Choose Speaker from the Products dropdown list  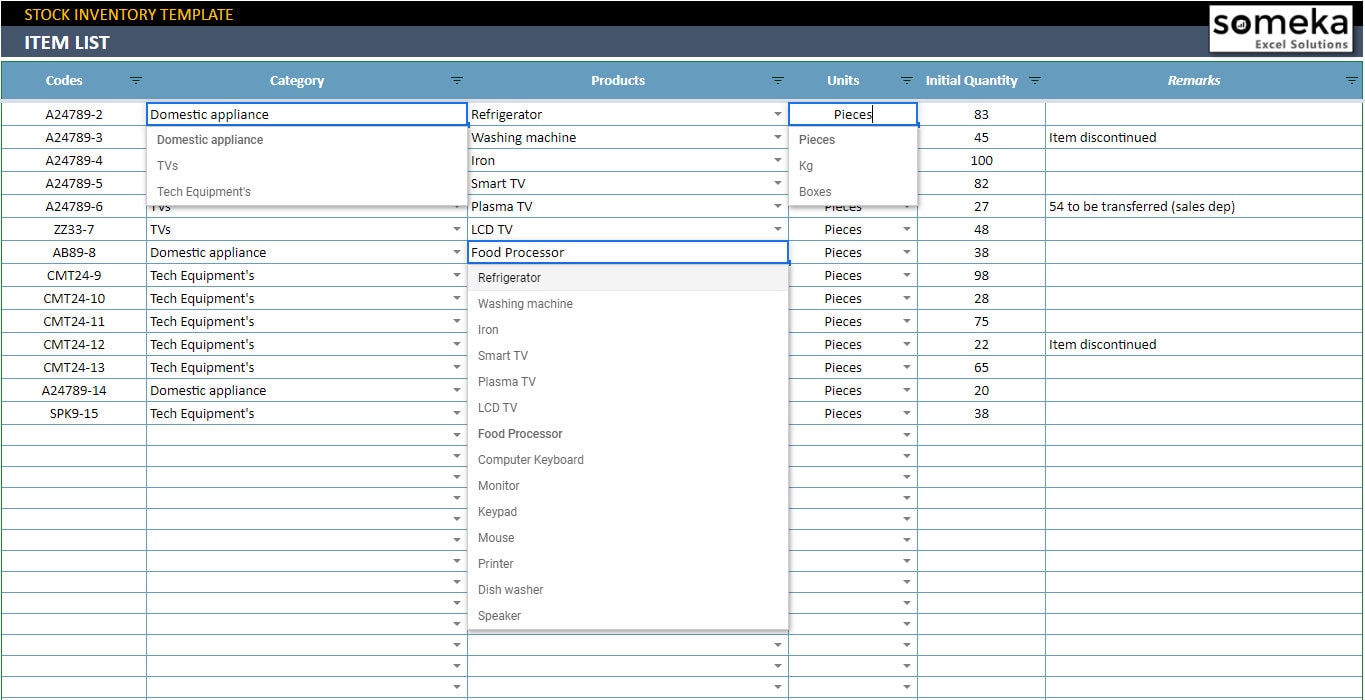tap(498, 615)
